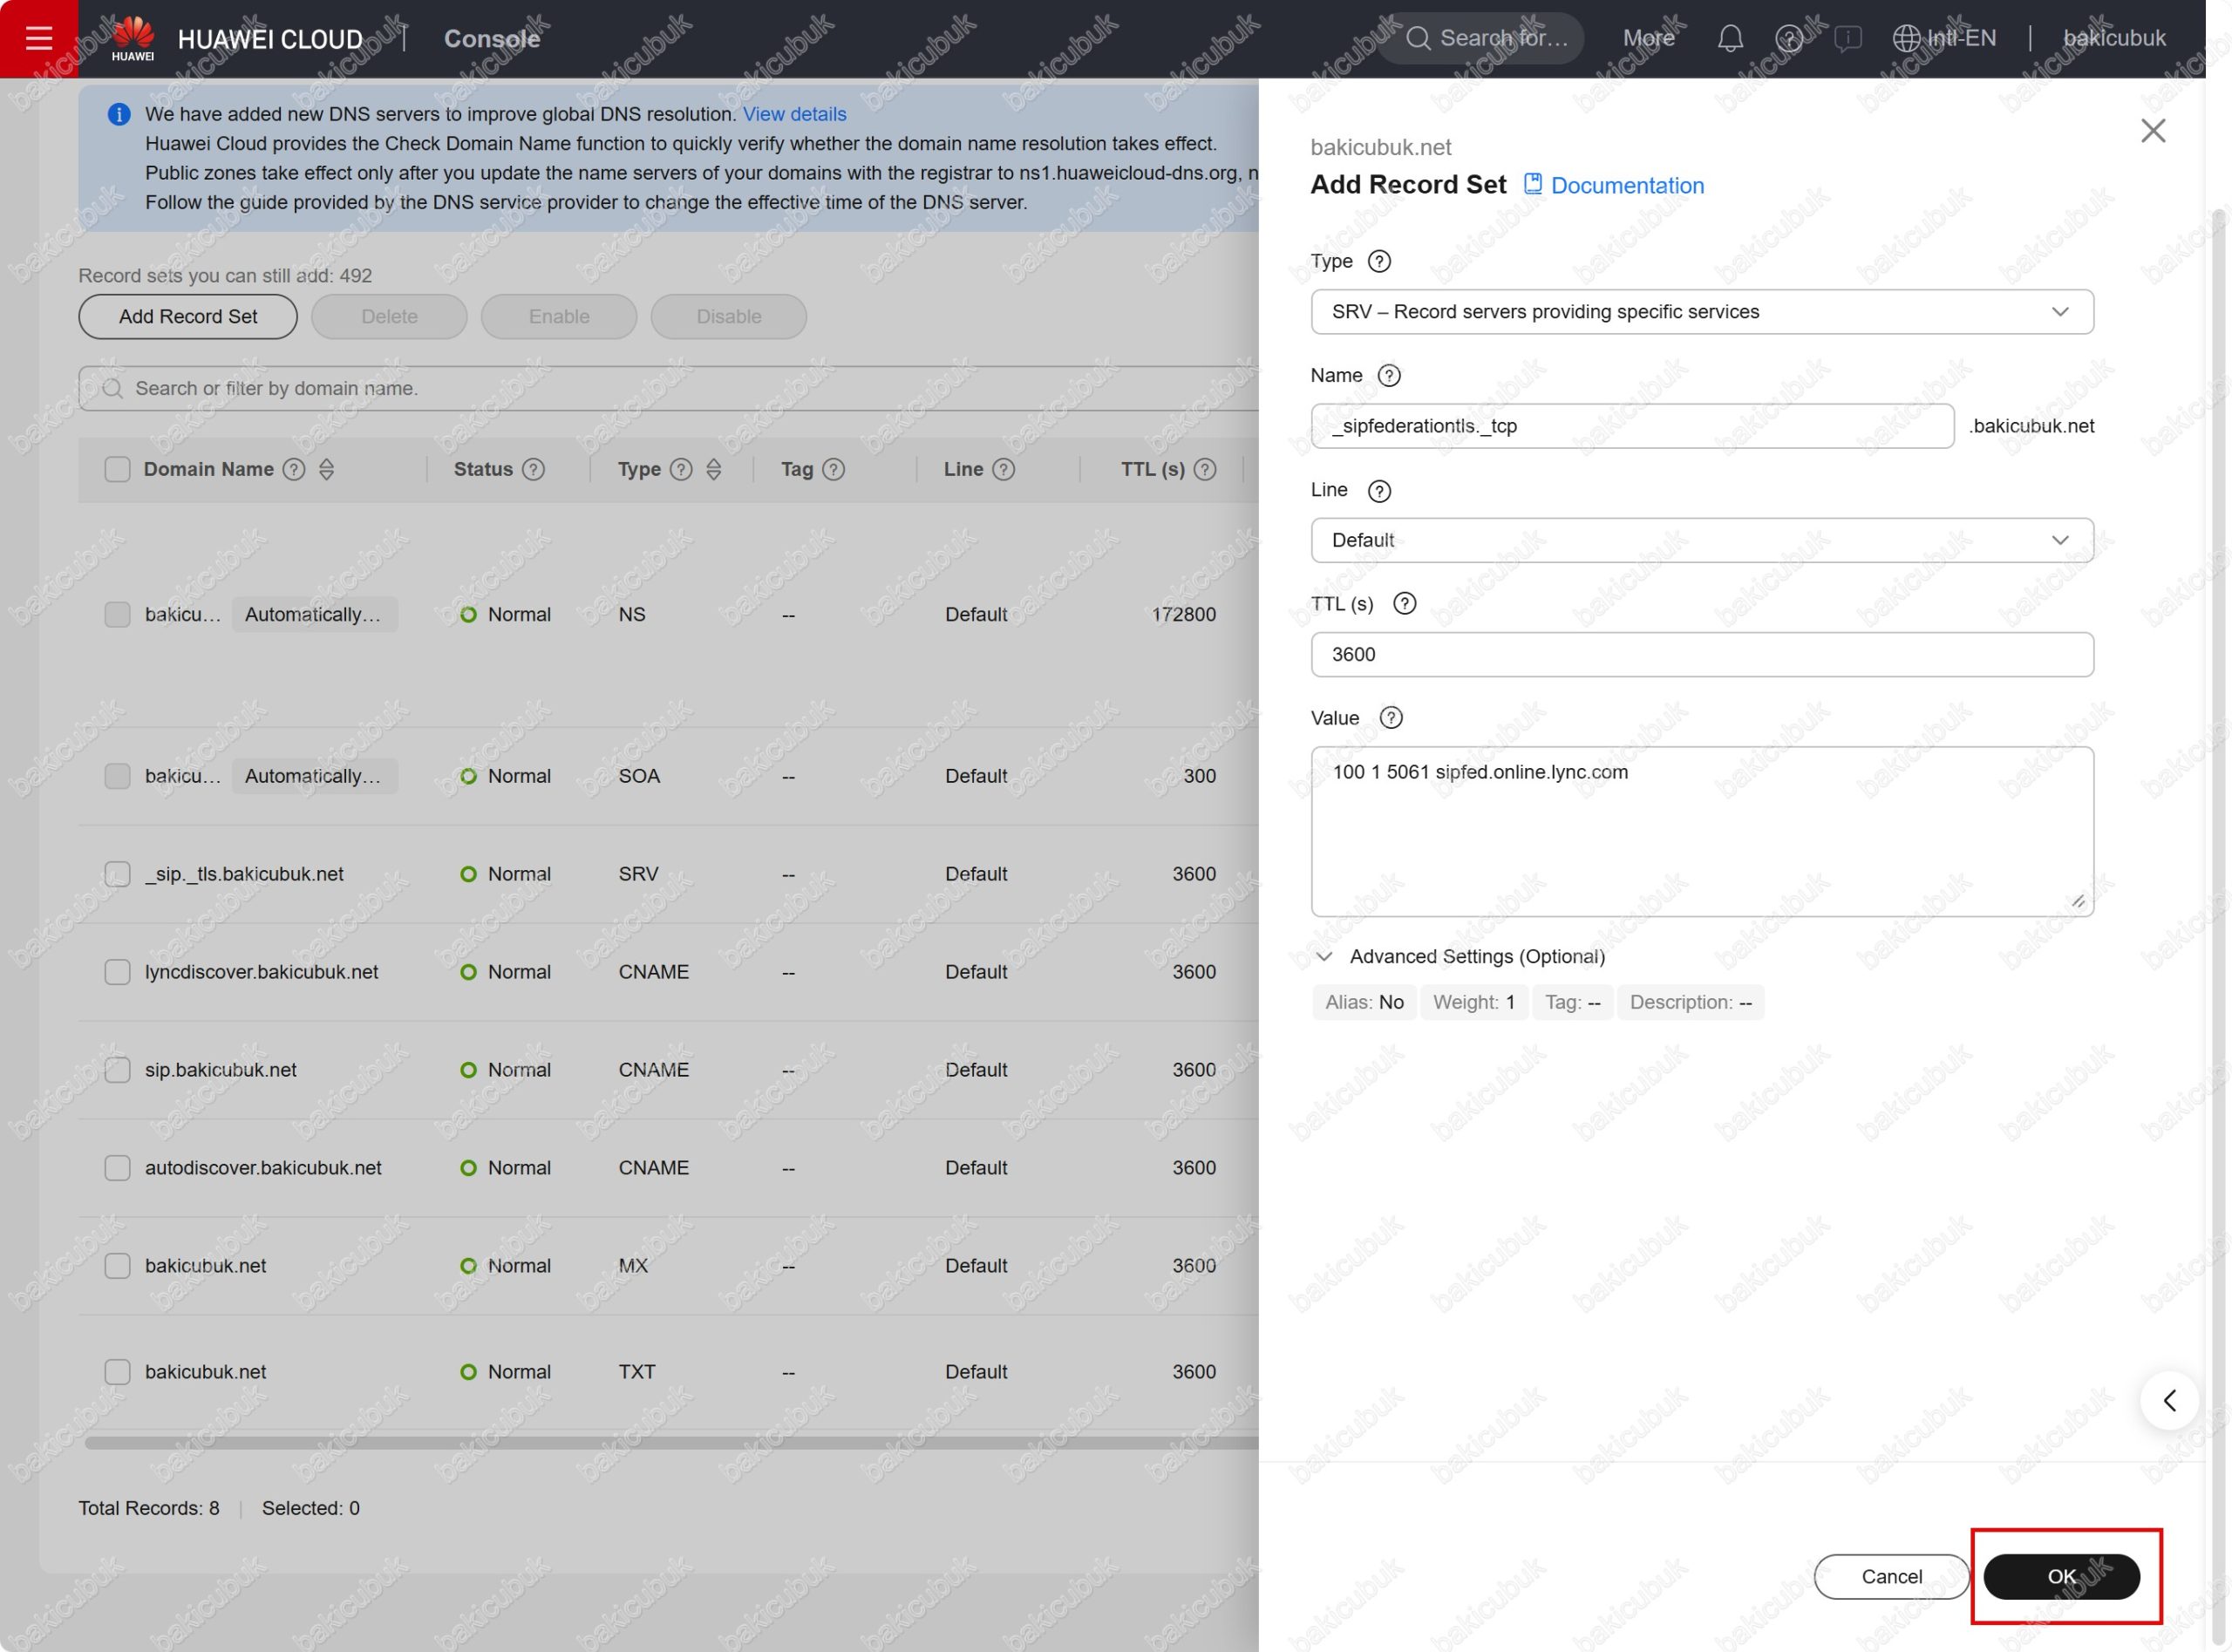This screenshot has width=2232, height=1652.
Task: Open the More menu in header
Action: click(1648, 38)
